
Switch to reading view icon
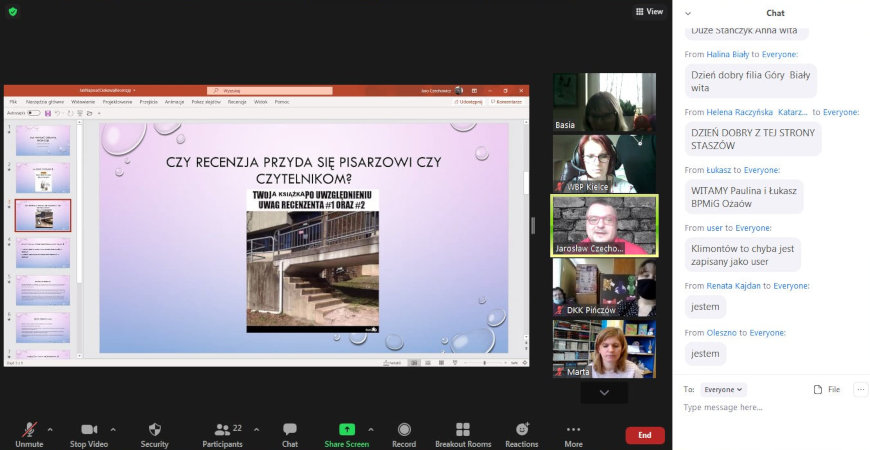441,363
